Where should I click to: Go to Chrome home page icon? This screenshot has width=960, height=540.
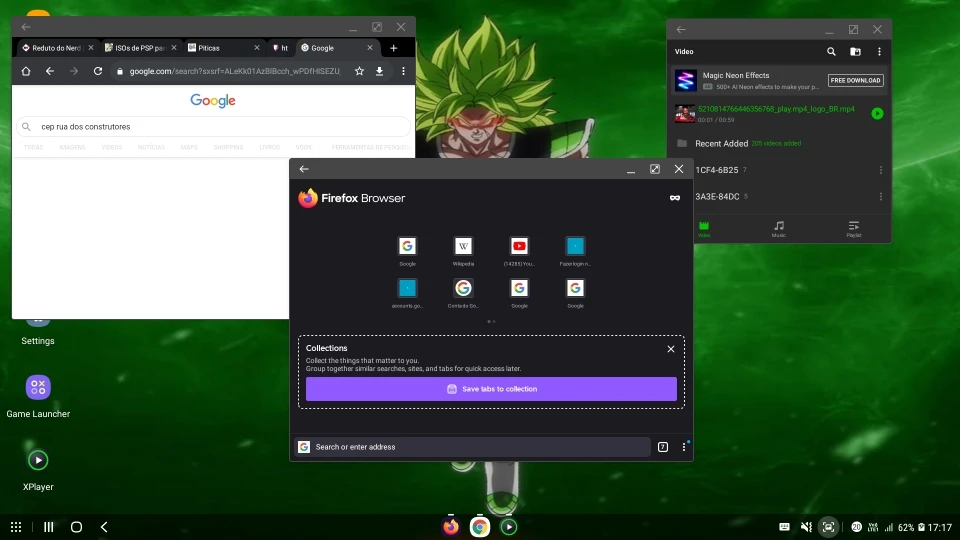click(x=26, y=72)
